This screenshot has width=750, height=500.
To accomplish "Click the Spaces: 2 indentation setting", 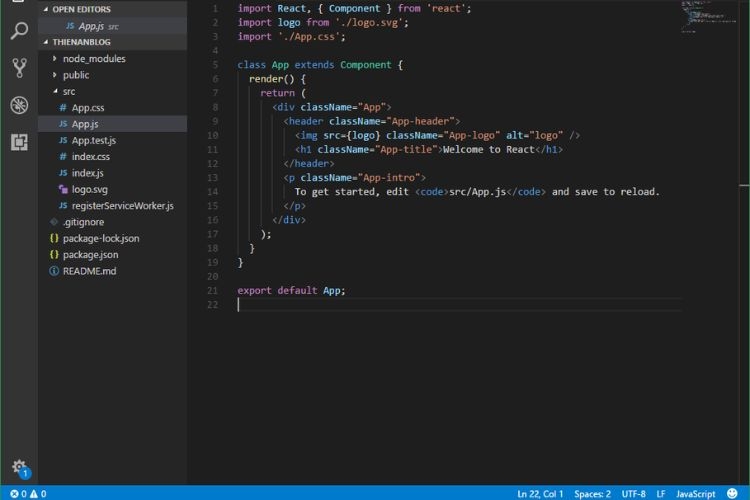I will pos(592,493).
